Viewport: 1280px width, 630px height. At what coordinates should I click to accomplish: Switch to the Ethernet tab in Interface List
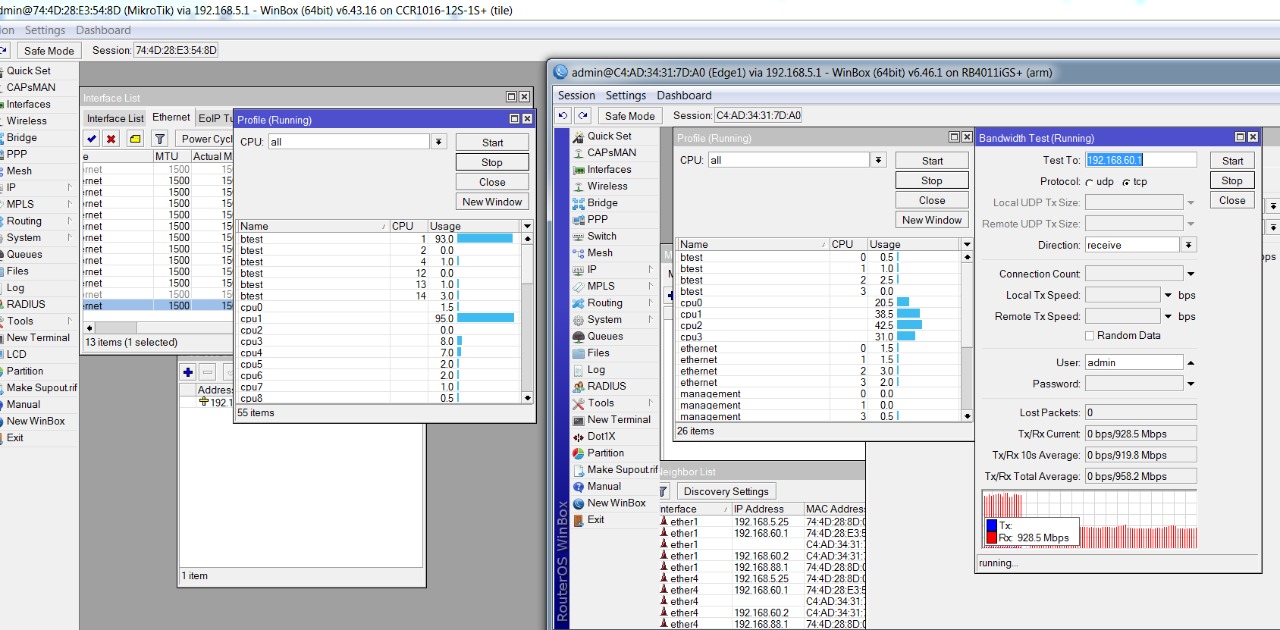171,118
